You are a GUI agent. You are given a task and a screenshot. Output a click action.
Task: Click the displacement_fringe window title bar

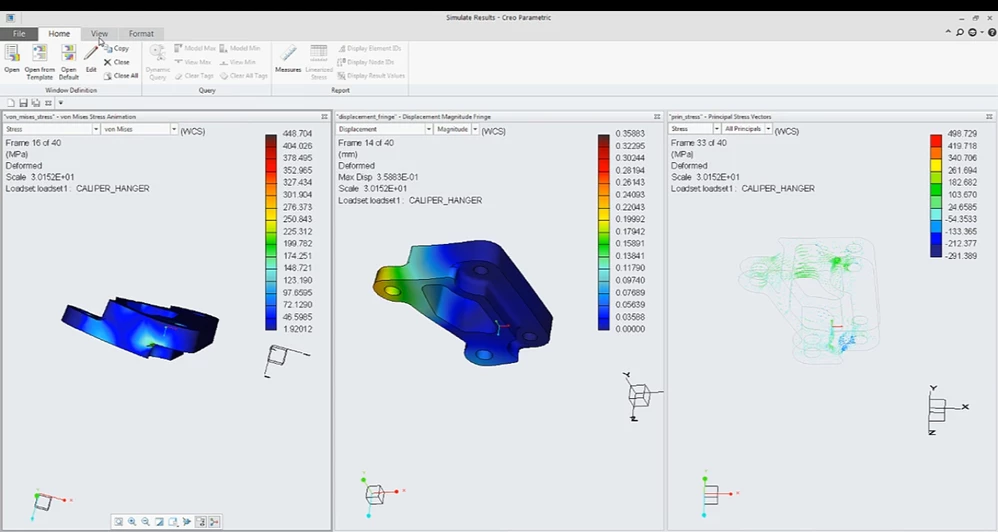point(498,117)
